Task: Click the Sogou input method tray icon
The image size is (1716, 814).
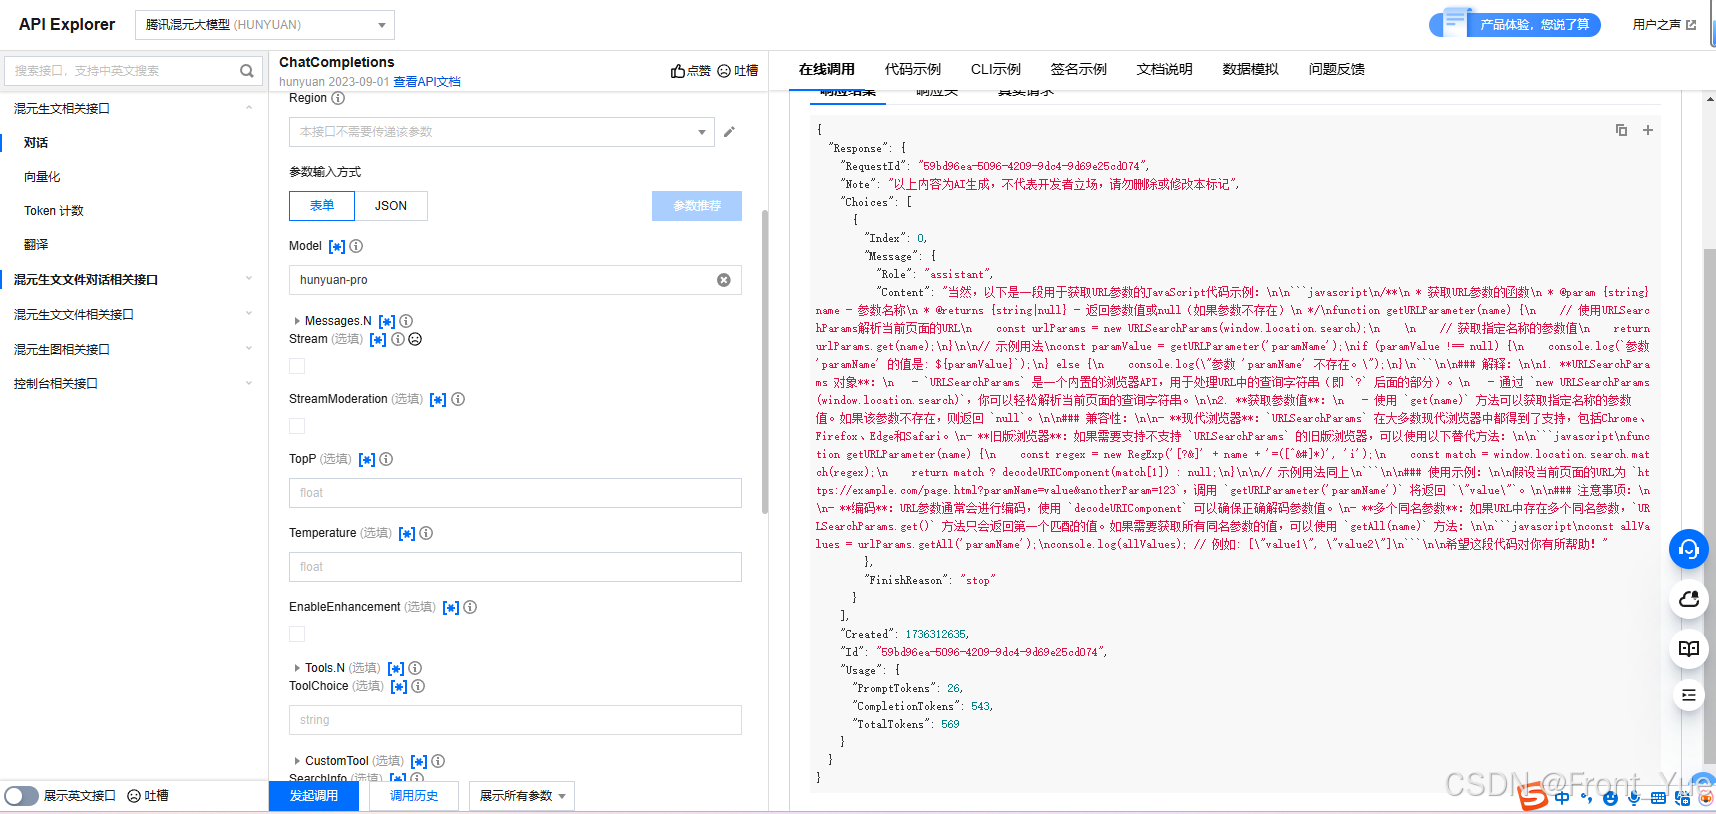Action: pos(1533,797)
